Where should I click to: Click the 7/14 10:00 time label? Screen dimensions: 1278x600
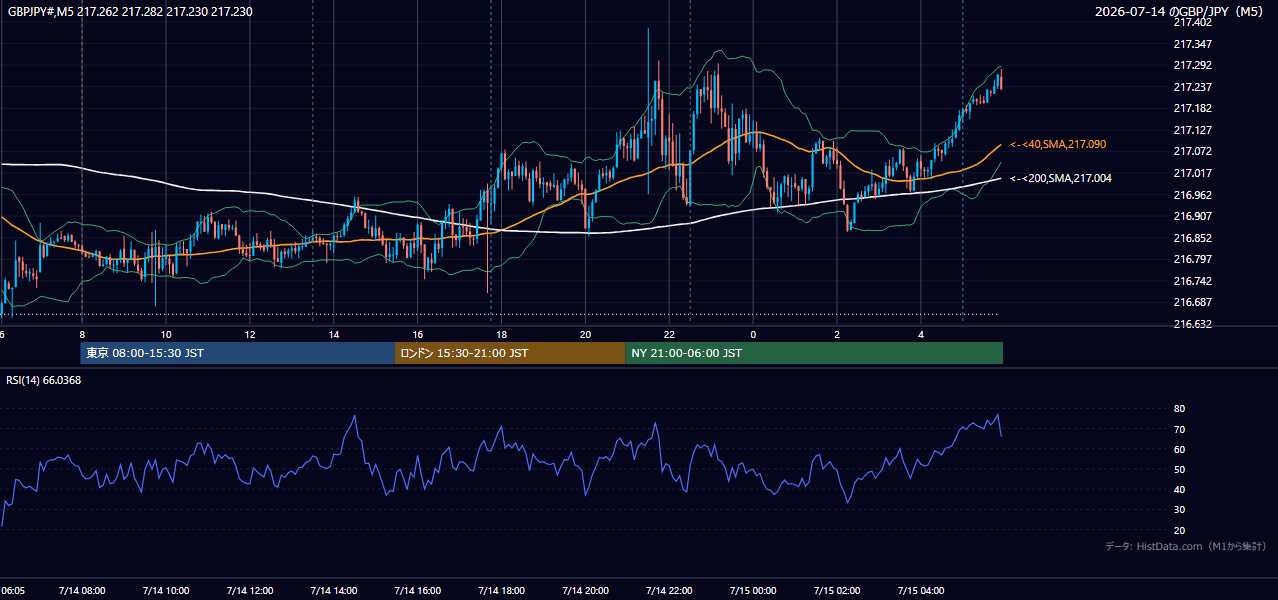point(166,590)
